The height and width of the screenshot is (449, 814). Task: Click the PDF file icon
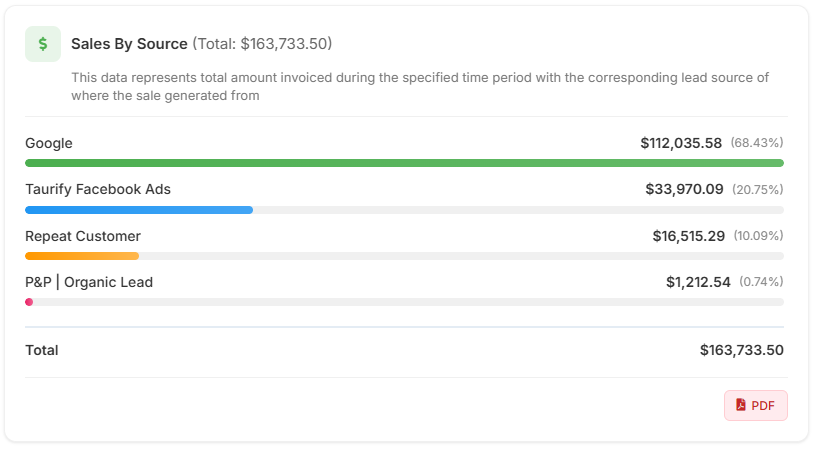pyautogui.click(x=741, y=405)
